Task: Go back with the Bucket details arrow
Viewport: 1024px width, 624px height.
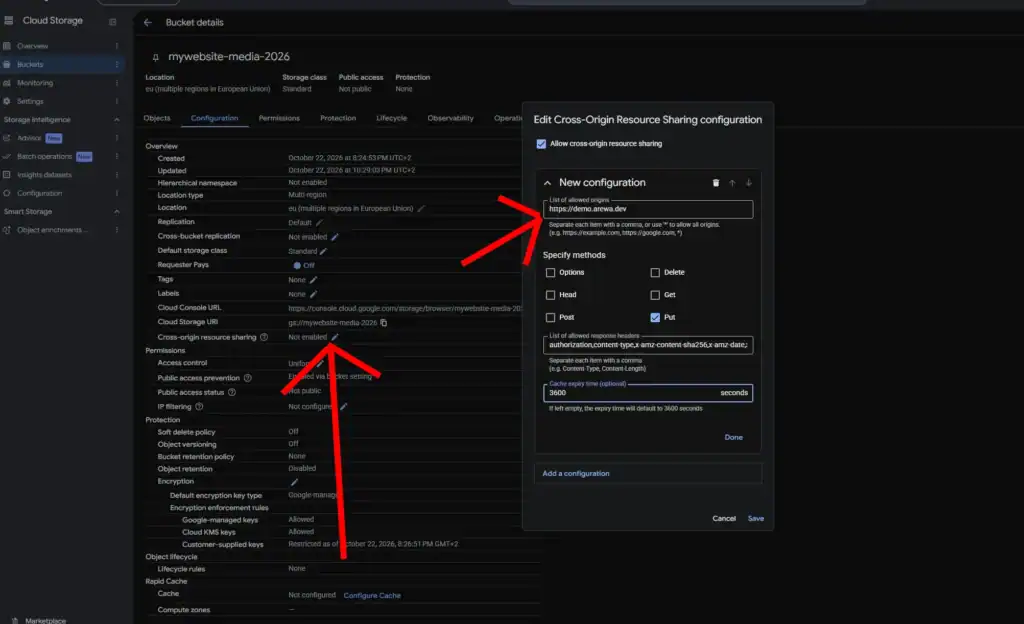Action: tap(148, 22)
